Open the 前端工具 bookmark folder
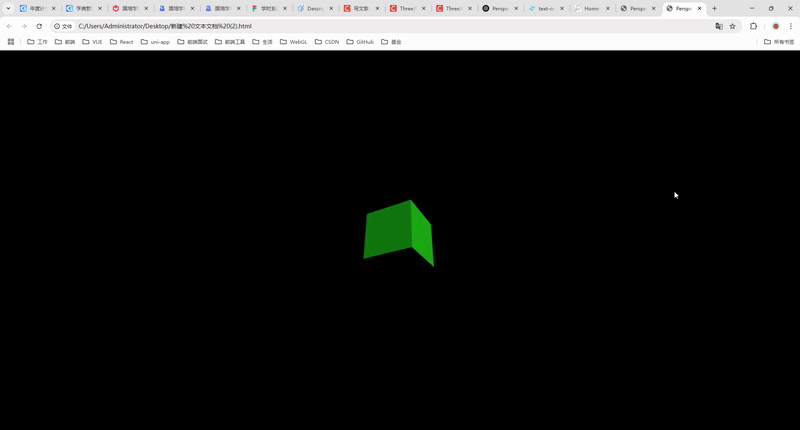800x430 pixels. (230, 42)
